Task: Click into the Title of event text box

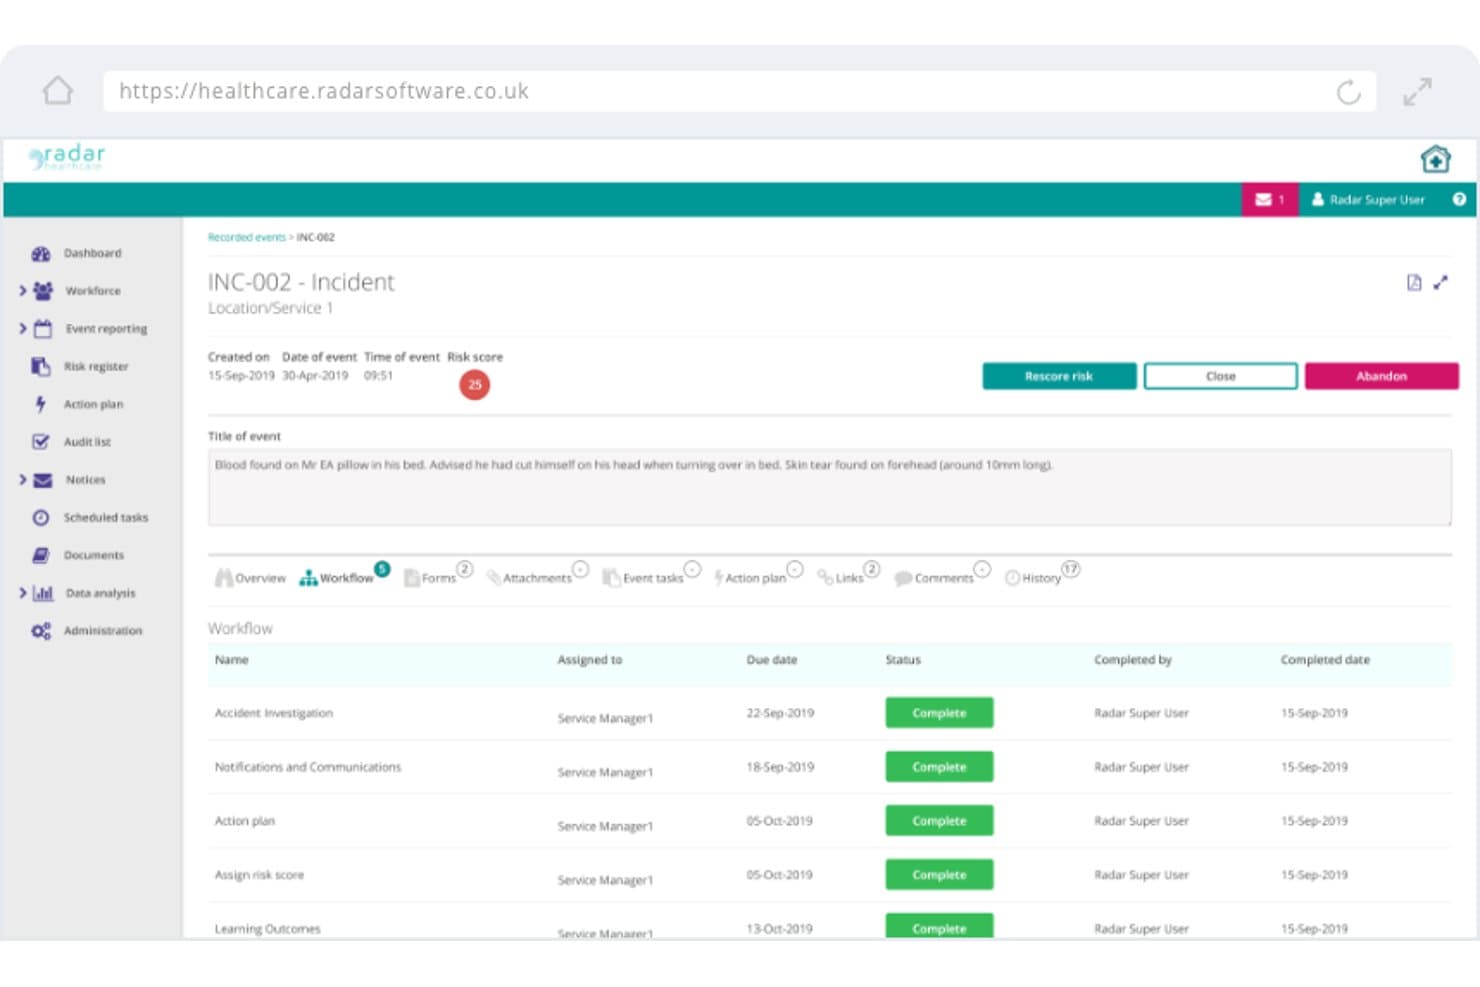Action: point(829,487)
